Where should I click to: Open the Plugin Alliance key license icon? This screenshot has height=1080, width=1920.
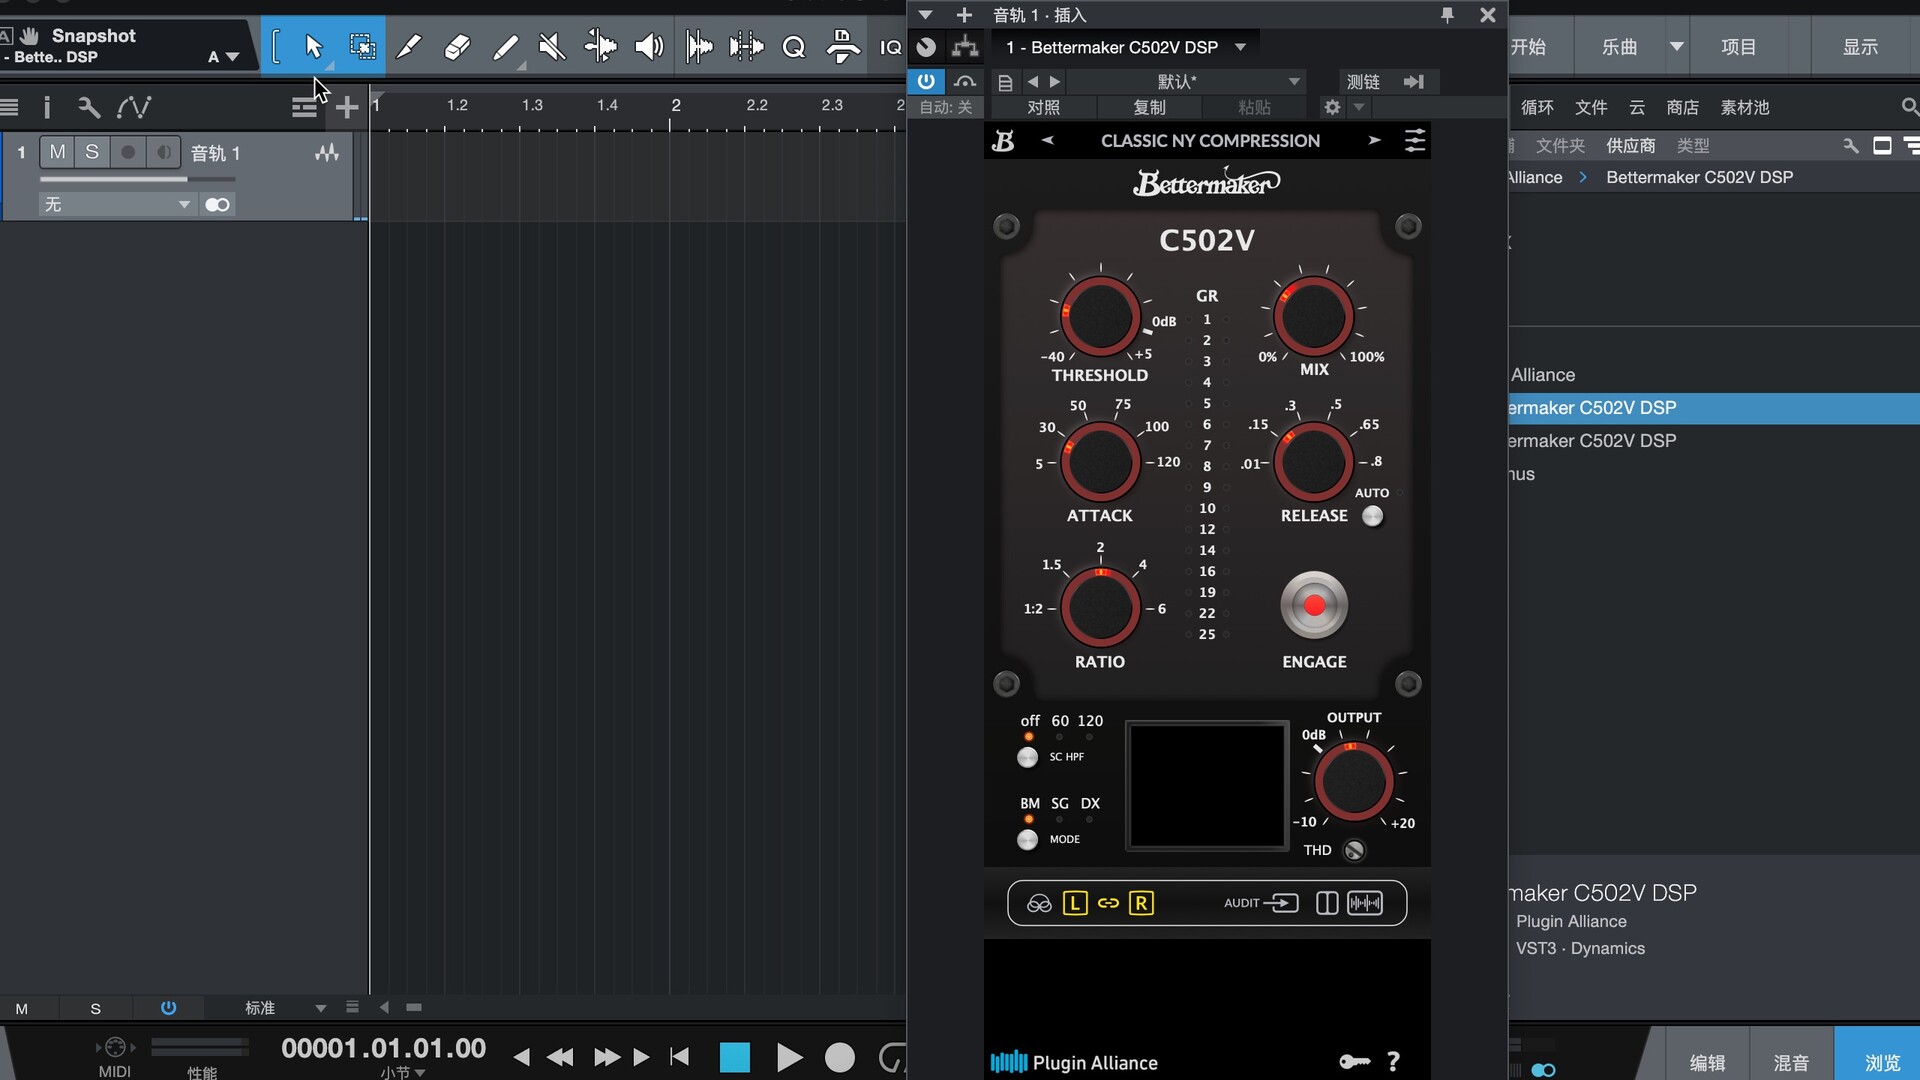pyautogui.click(x=1354, y=1062)
